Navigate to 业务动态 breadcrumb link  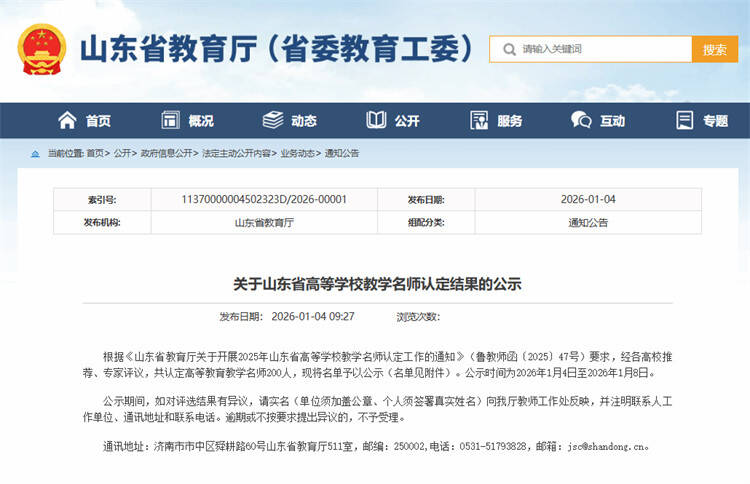(297, 153)
